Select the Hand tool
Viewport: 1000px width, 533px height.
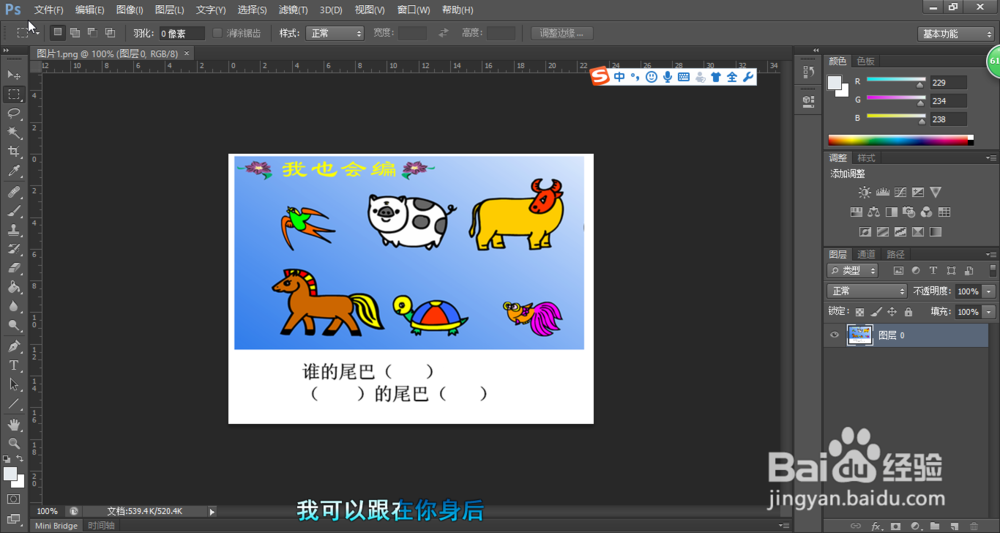13,425
